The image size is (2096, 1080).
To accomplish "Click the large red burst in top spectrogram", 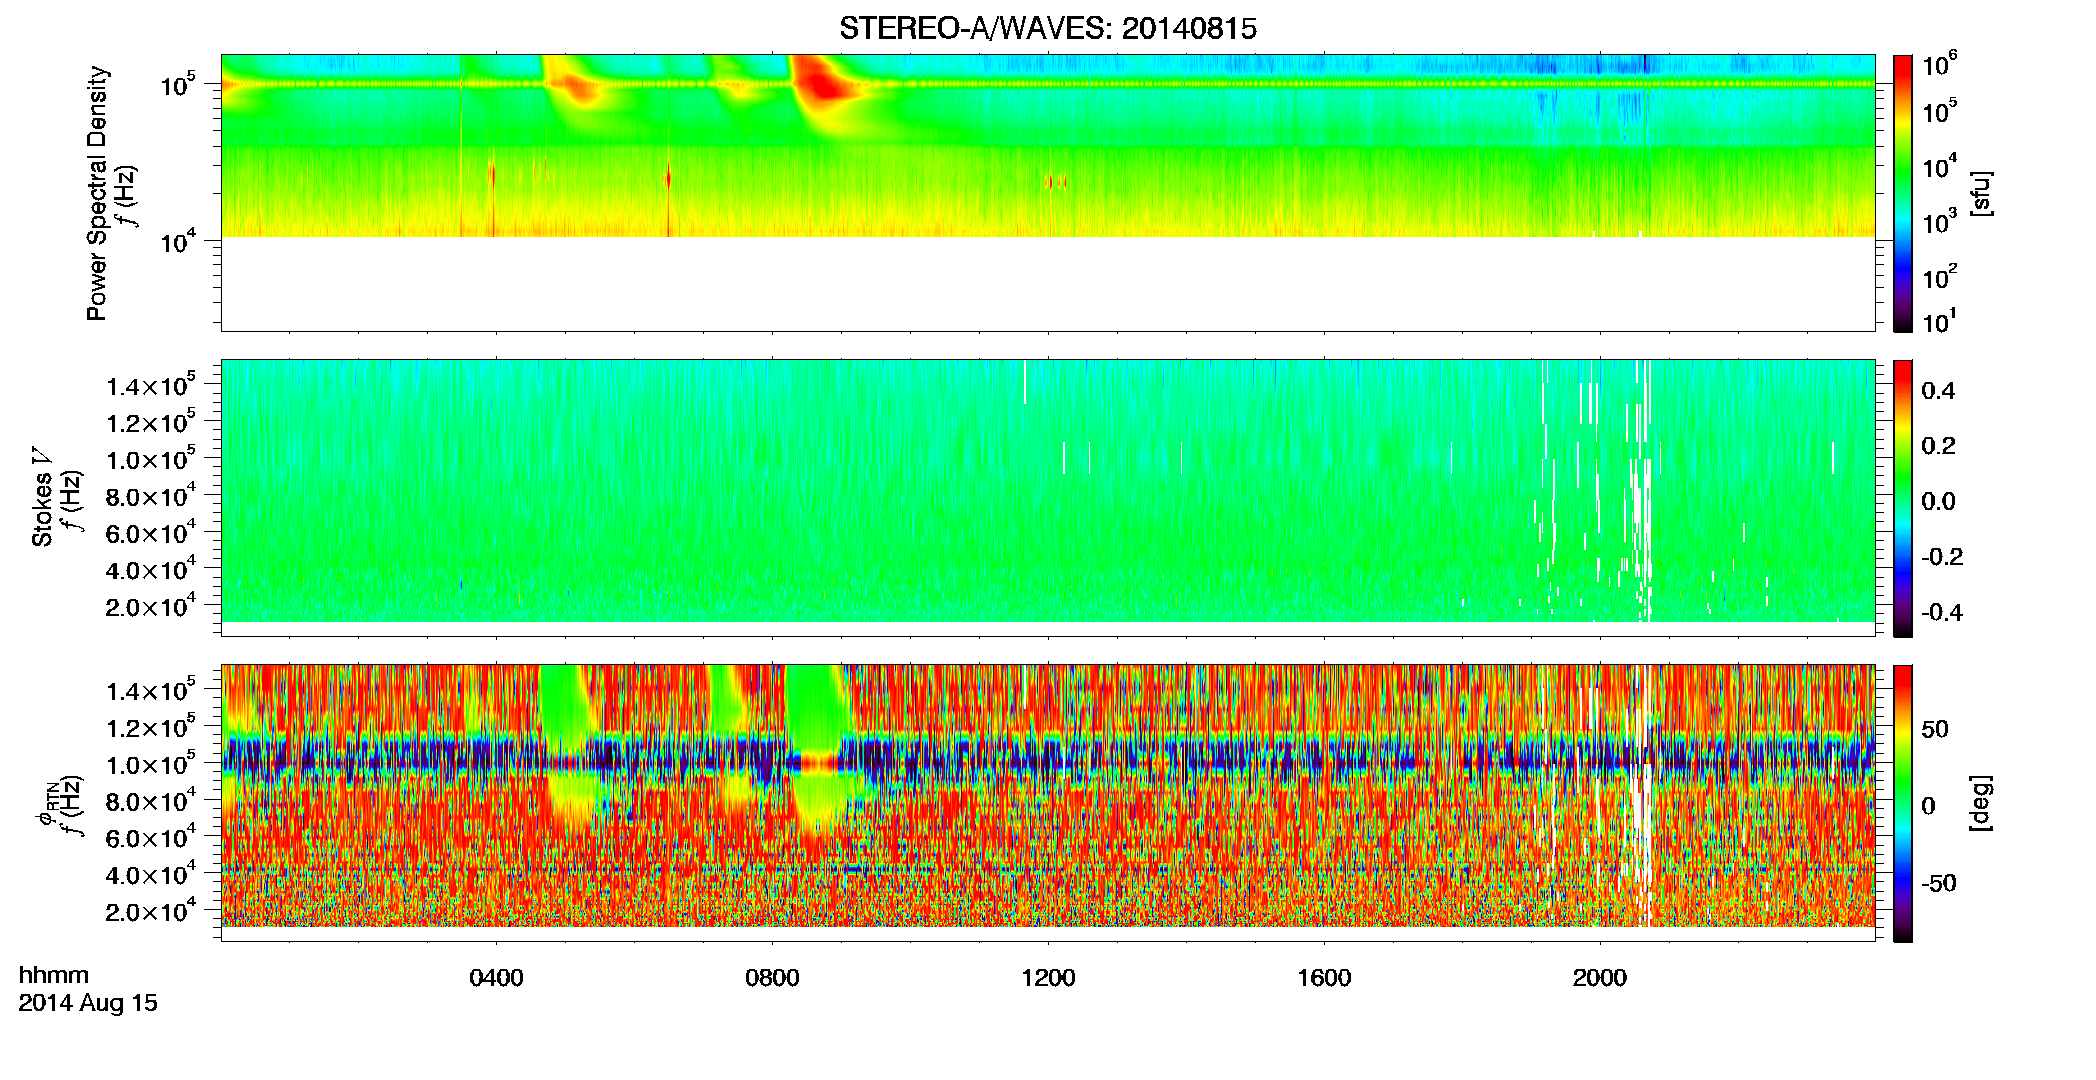I will point(823,82).
